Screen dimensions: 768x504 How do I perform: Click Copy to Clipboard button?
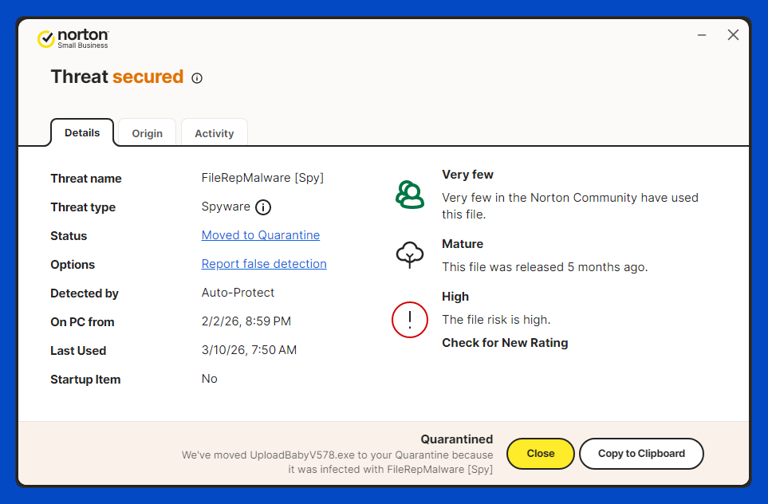click(x=641, y=454)
